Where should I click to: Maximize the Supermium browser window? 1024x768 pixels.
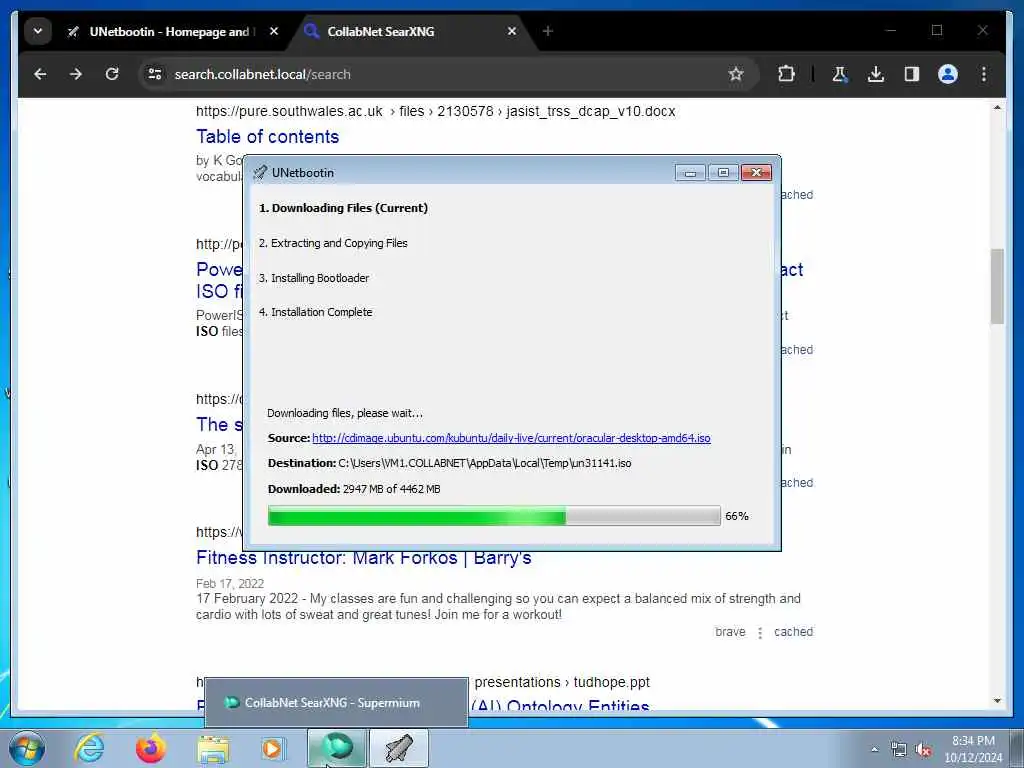point(937,30)
